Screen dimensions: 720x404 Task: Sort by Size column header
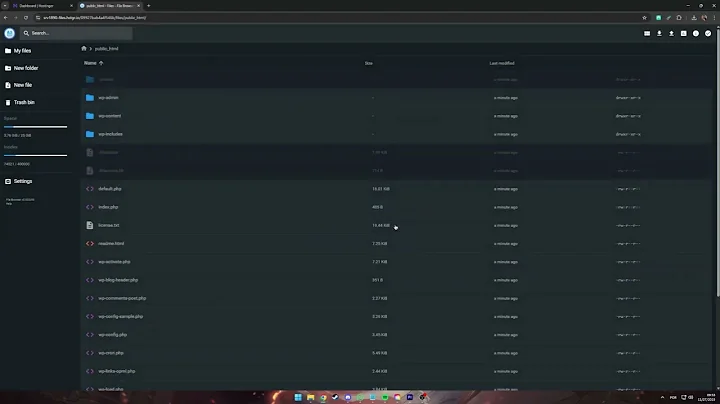[369, 63]
